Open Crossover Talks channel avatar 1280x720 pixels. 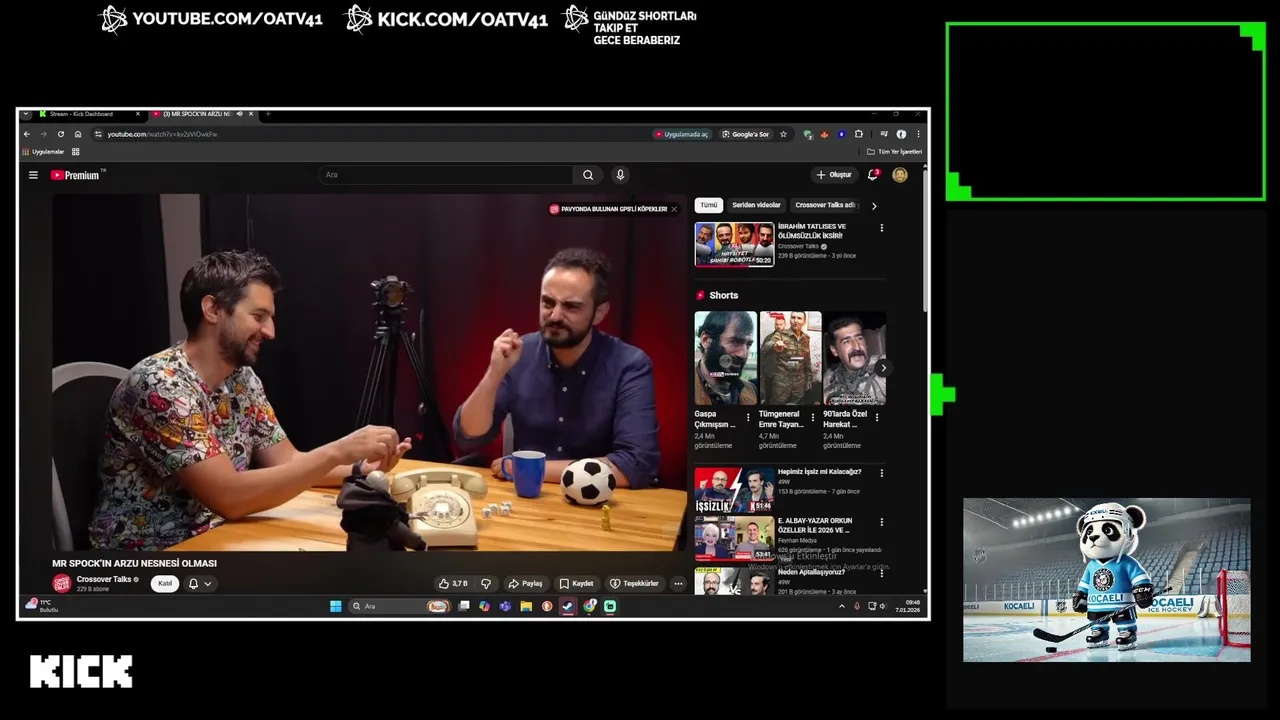62,584
